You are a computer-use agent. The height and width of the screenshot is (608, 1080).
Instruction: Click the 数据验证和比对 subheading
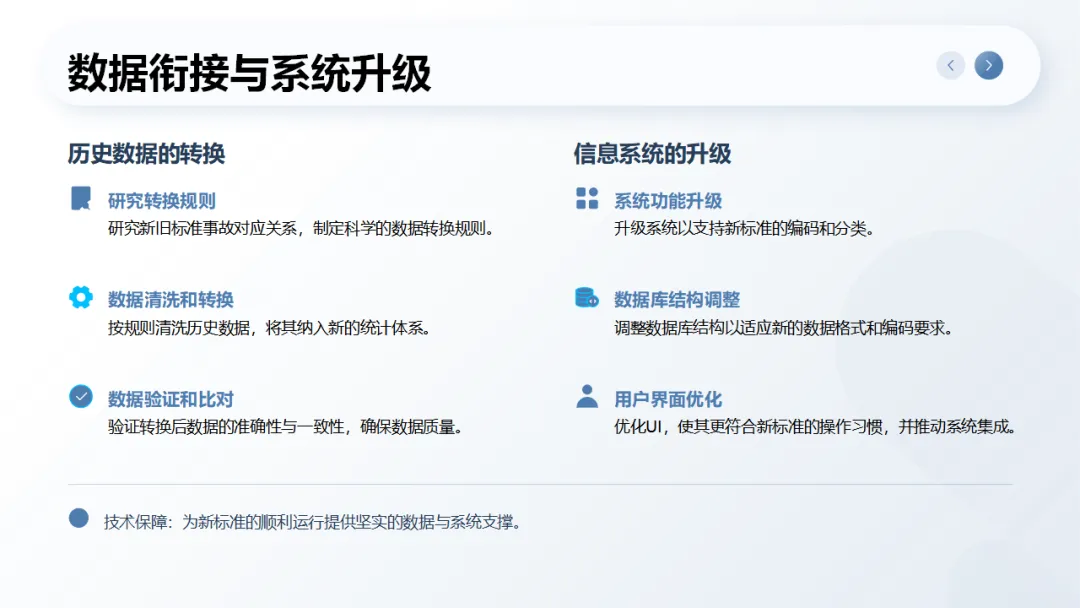pyautogui.click(x=171, y=399)
